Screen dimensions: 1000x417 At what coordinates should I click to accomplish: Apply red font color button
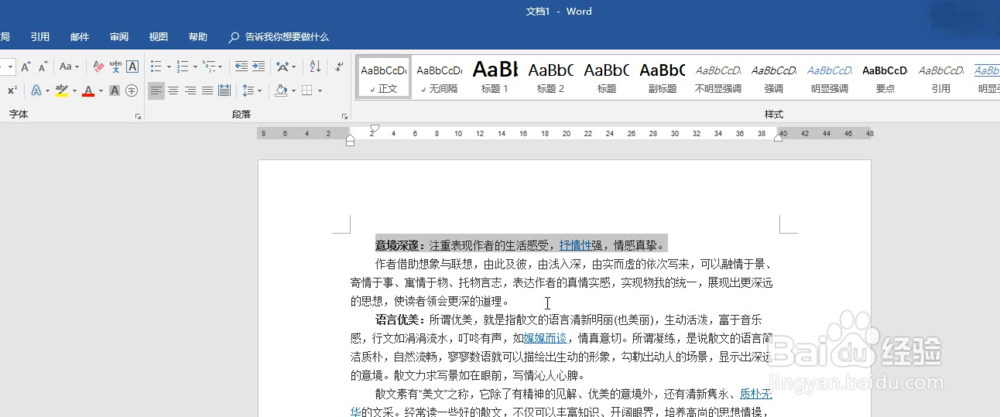(x=88, y=91)
